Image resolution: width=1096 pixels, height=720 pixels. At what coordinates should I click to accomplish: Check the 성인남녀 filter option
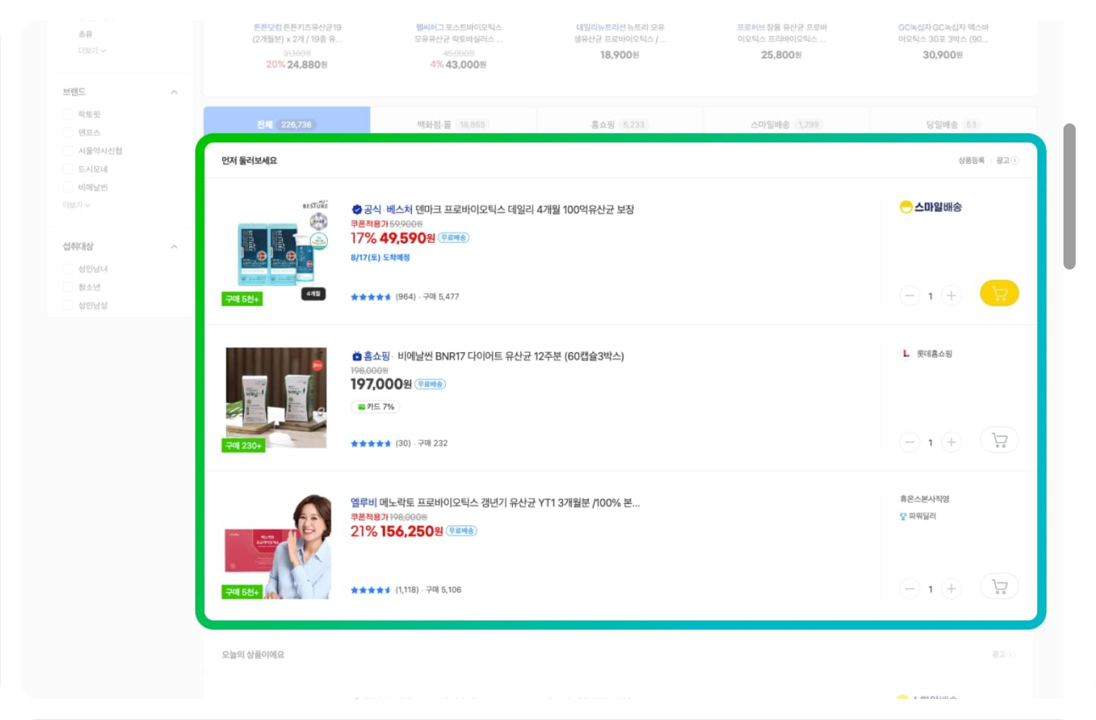pos(68,268)
